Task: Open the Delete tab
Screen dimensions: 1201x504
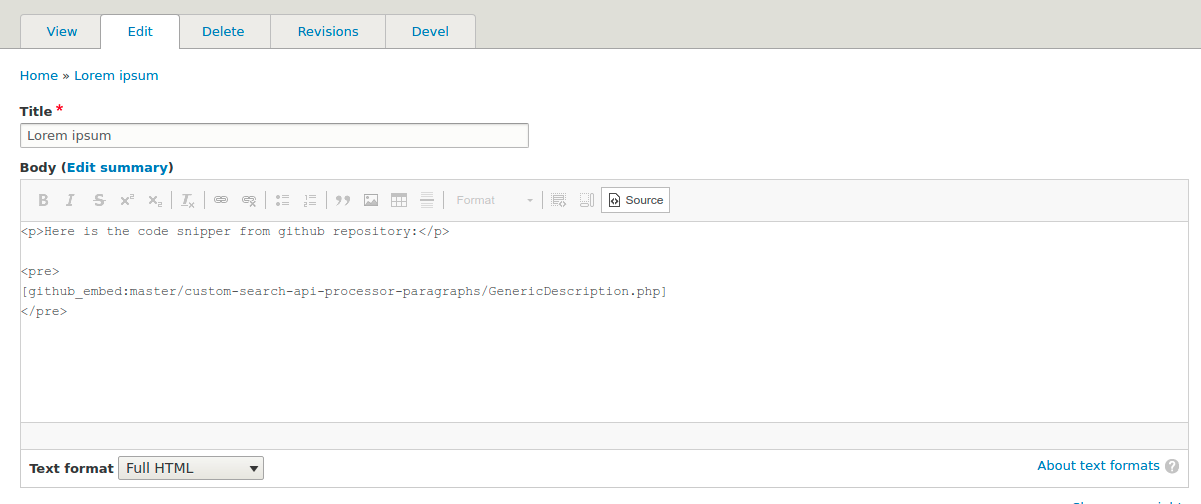Action: coord(223,31)
